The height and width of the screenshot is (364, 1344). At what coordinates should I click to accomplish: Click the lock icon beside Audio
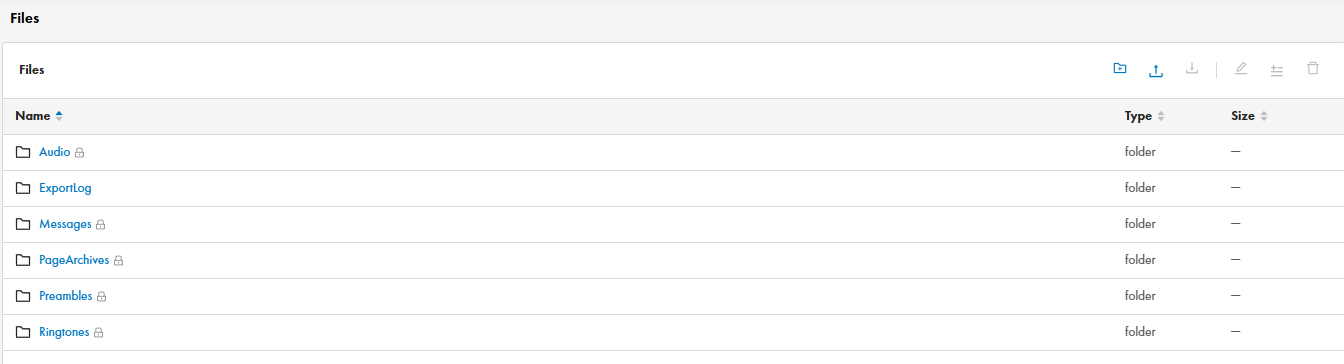(x=80, y=153)
